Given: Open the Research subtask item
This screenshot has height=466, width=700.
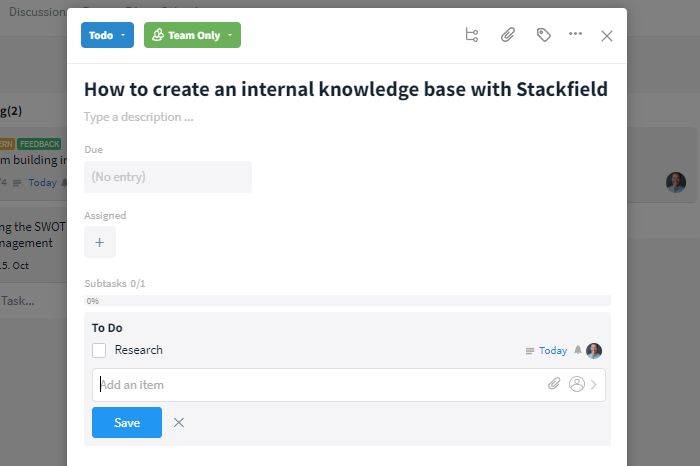Looking at the screenshot, I should pos(138,350).
